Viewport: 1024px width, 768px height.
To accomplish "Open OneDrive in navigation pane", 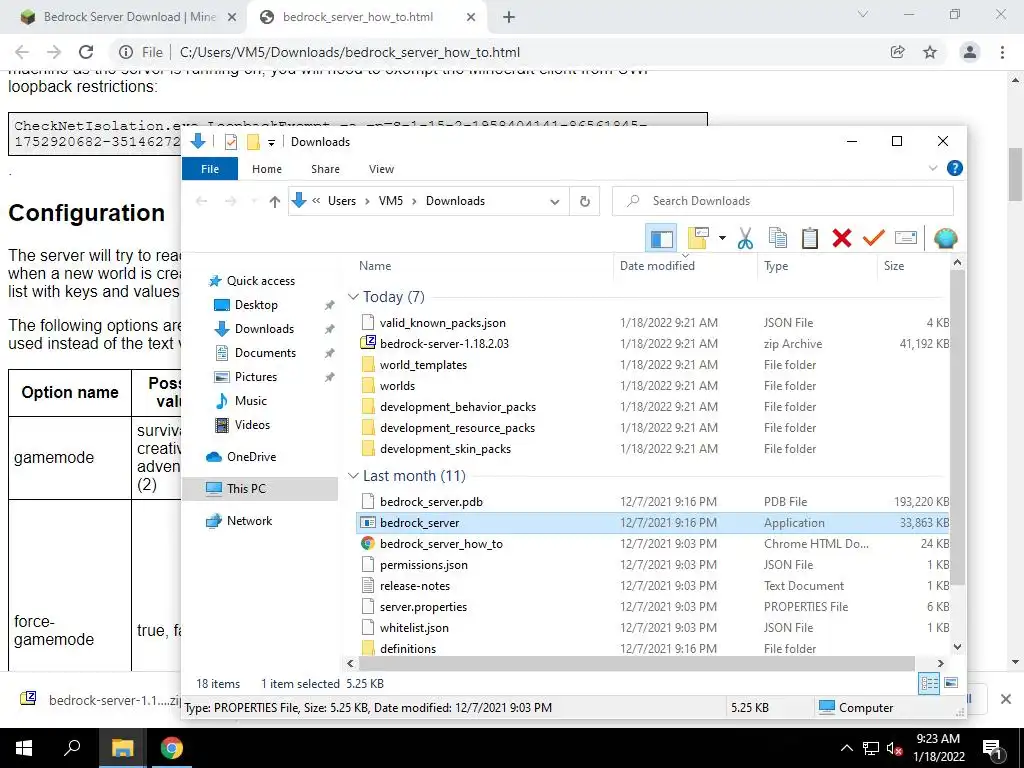I will coord(251,457).
